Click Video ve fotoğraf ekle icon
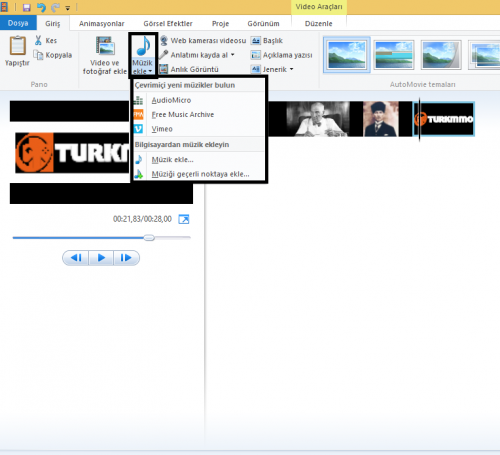The width and height of the screenshot is (500, 455). click(x=105, y=46)
